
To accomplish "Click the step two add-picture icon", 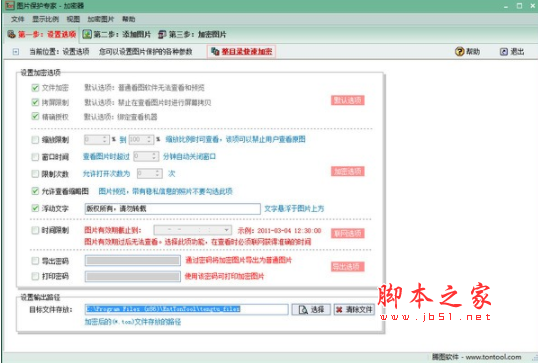I will 87,34.
